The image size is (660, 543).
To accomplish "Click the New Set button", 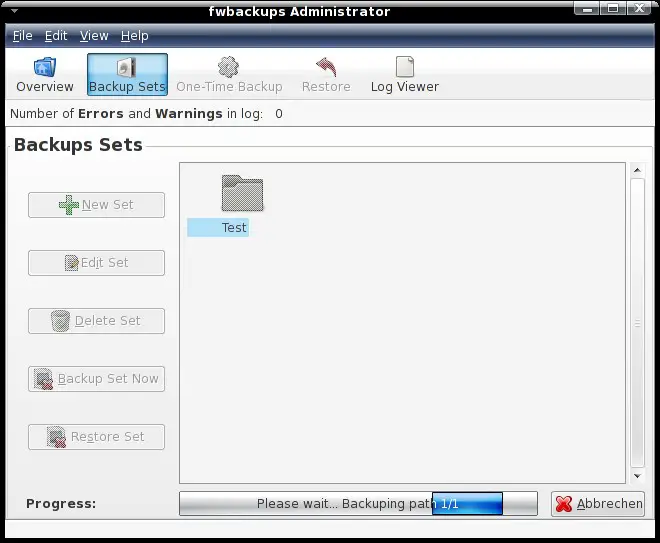I will click(x=96, y=205).
